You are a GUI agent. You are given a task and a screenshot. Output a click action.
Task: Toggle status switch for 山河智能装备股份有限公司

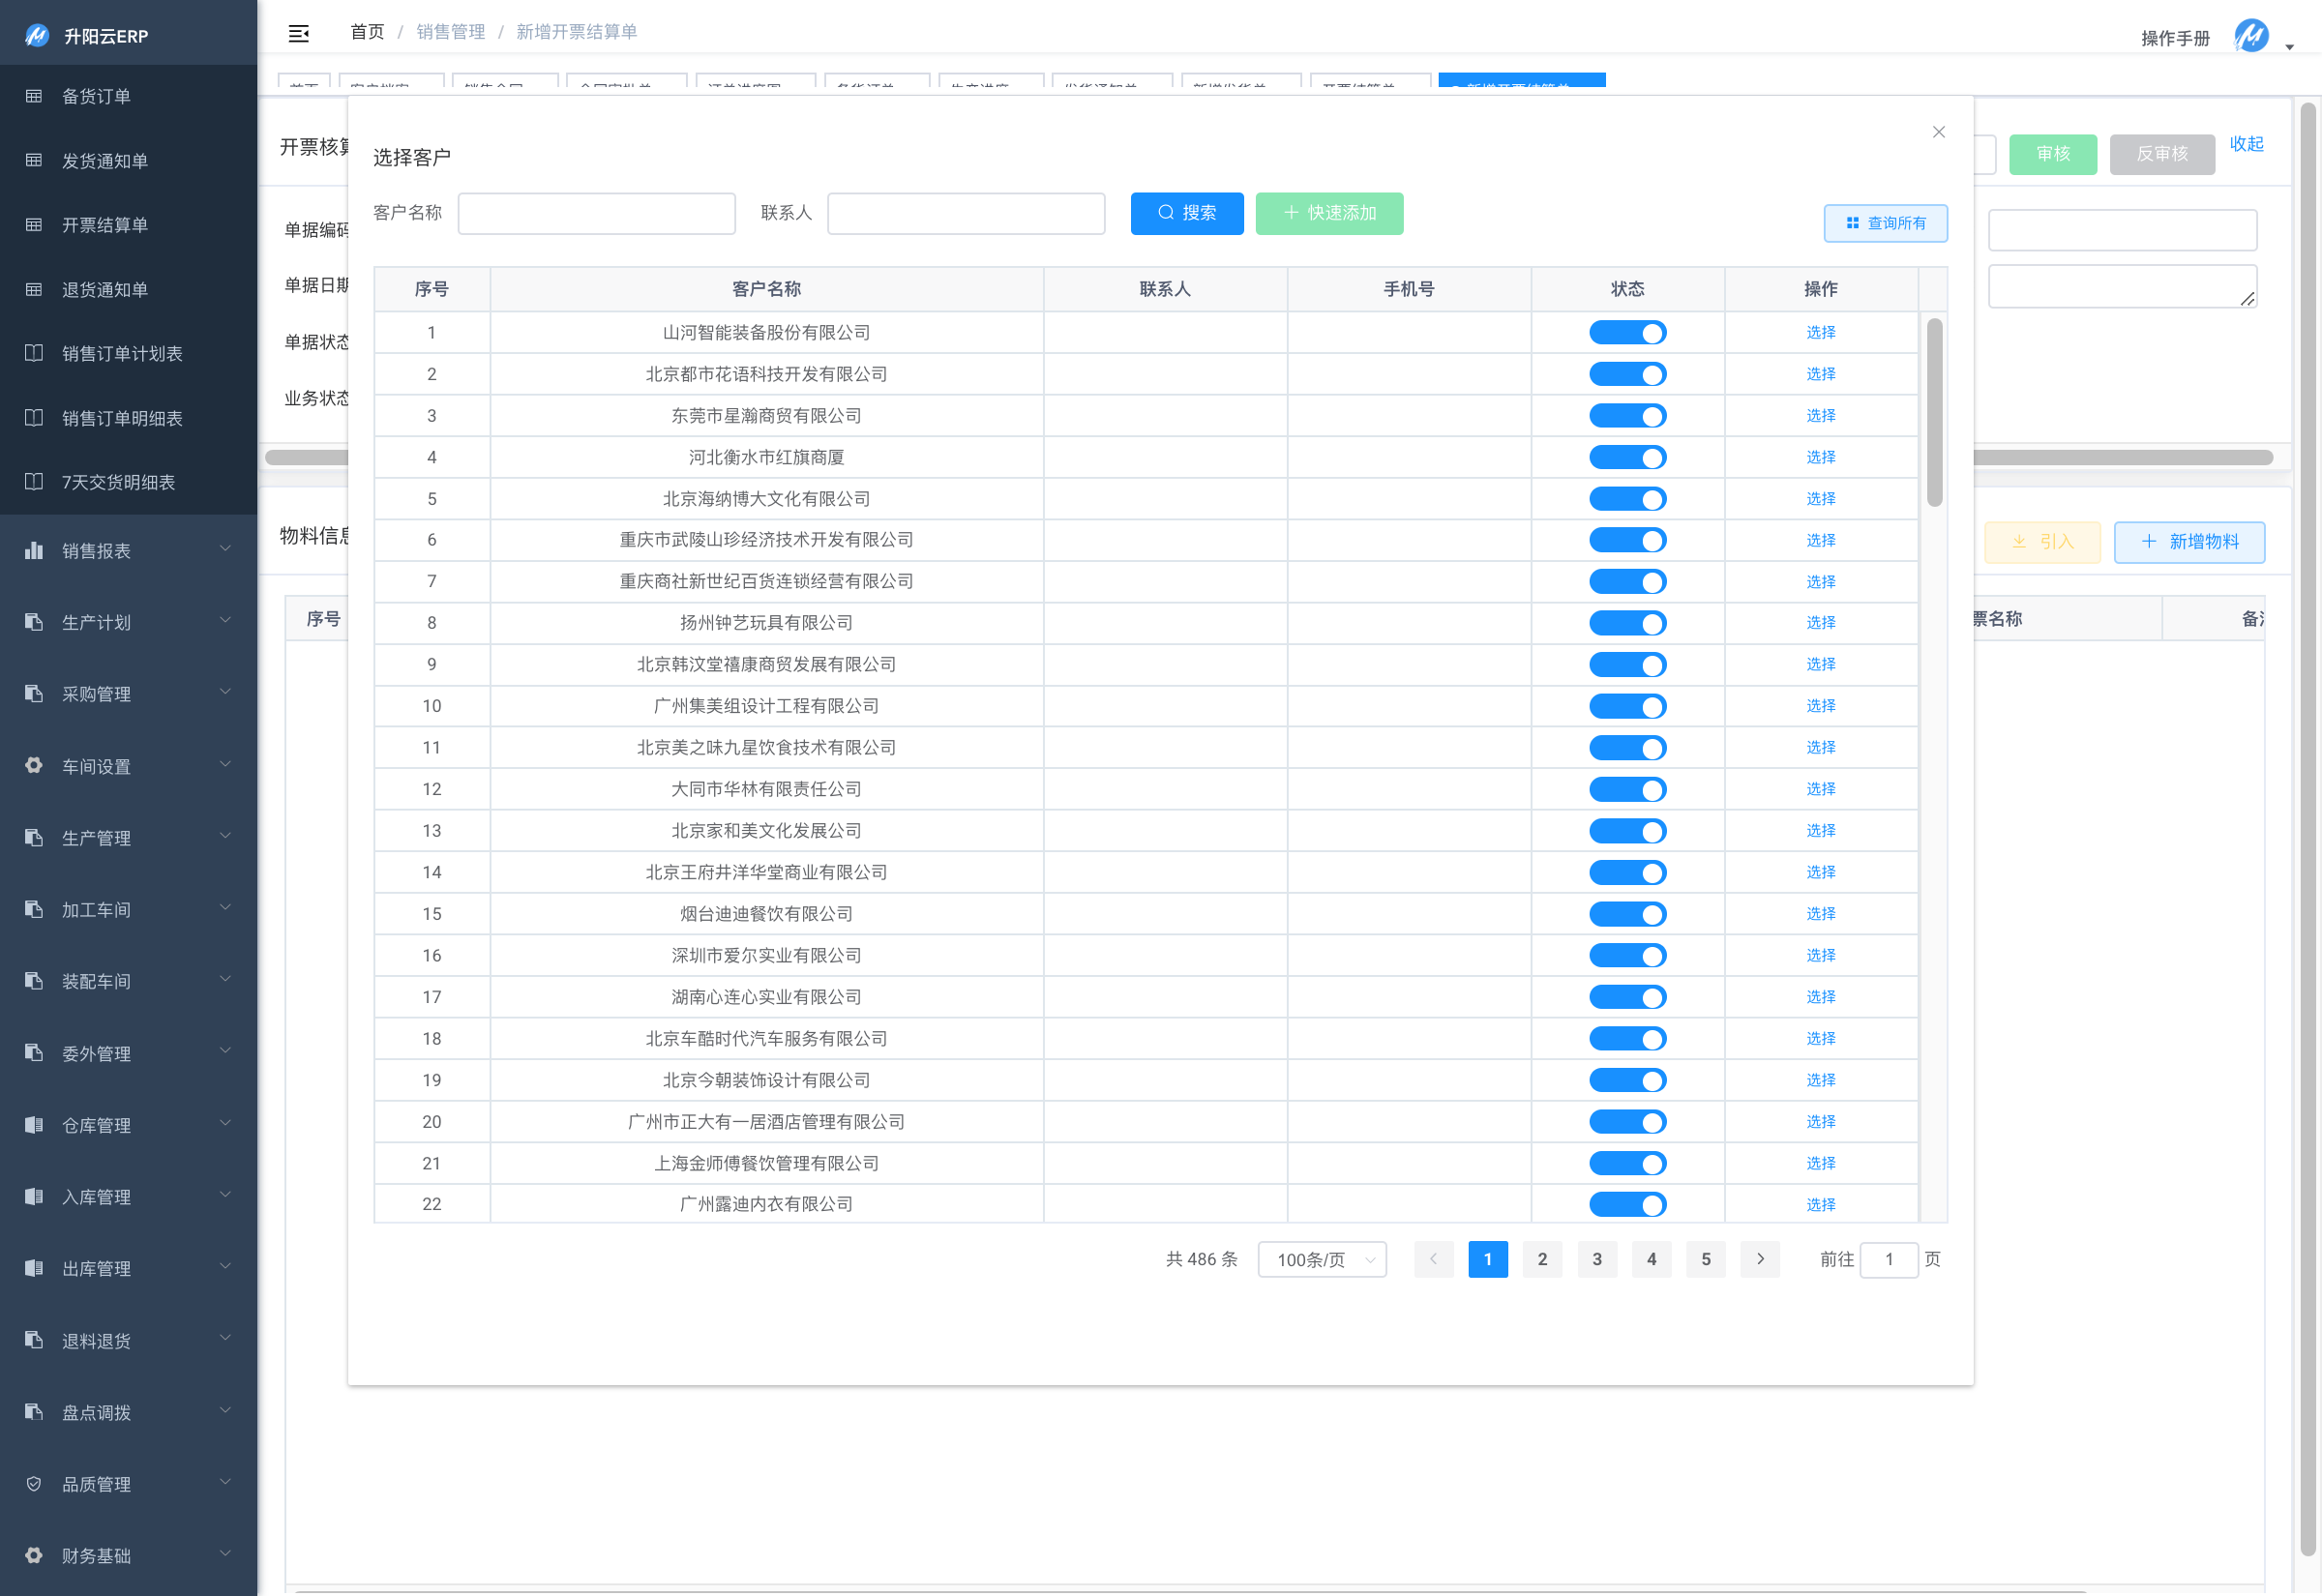(1627, 333)
